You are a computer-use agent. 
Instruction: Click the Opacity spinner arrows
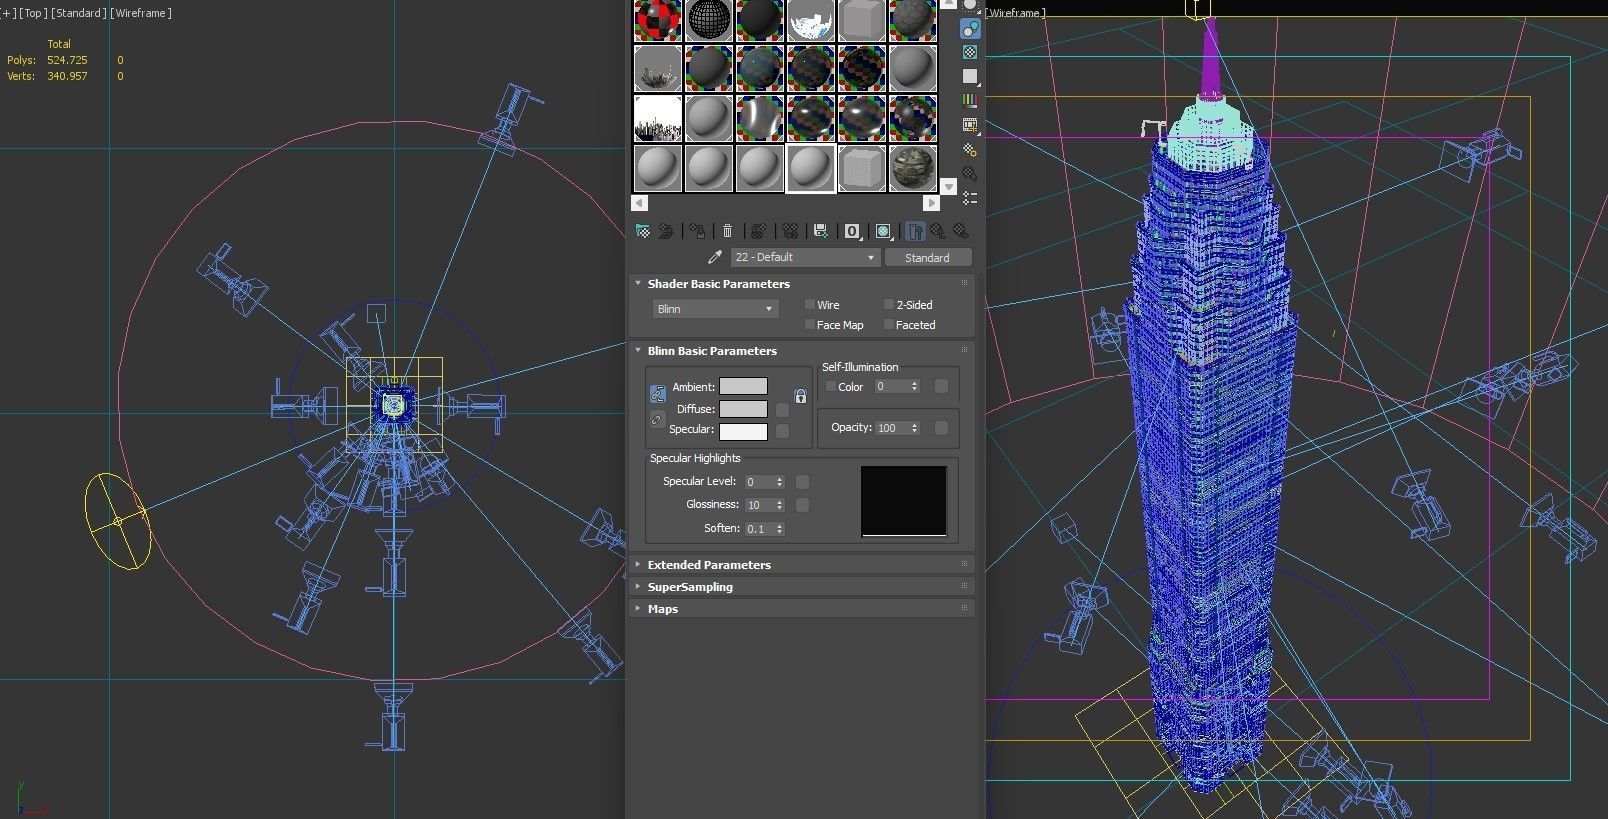coord(914,428)
